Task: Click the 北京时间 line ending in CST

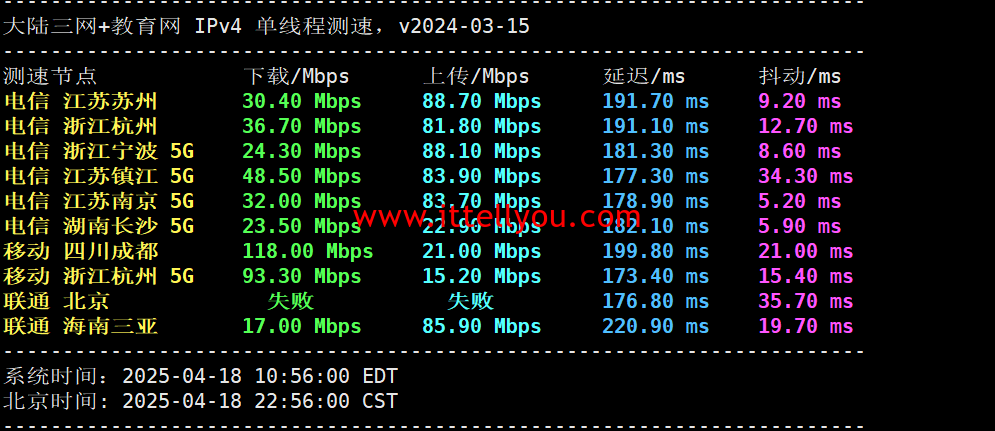Action: [201, 401]
